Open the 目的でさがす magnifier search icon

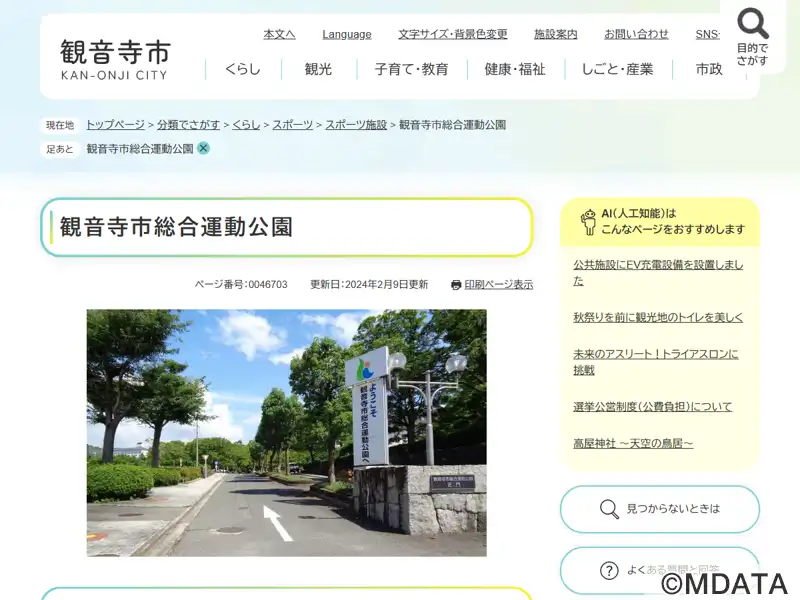(x=752, y=24)
